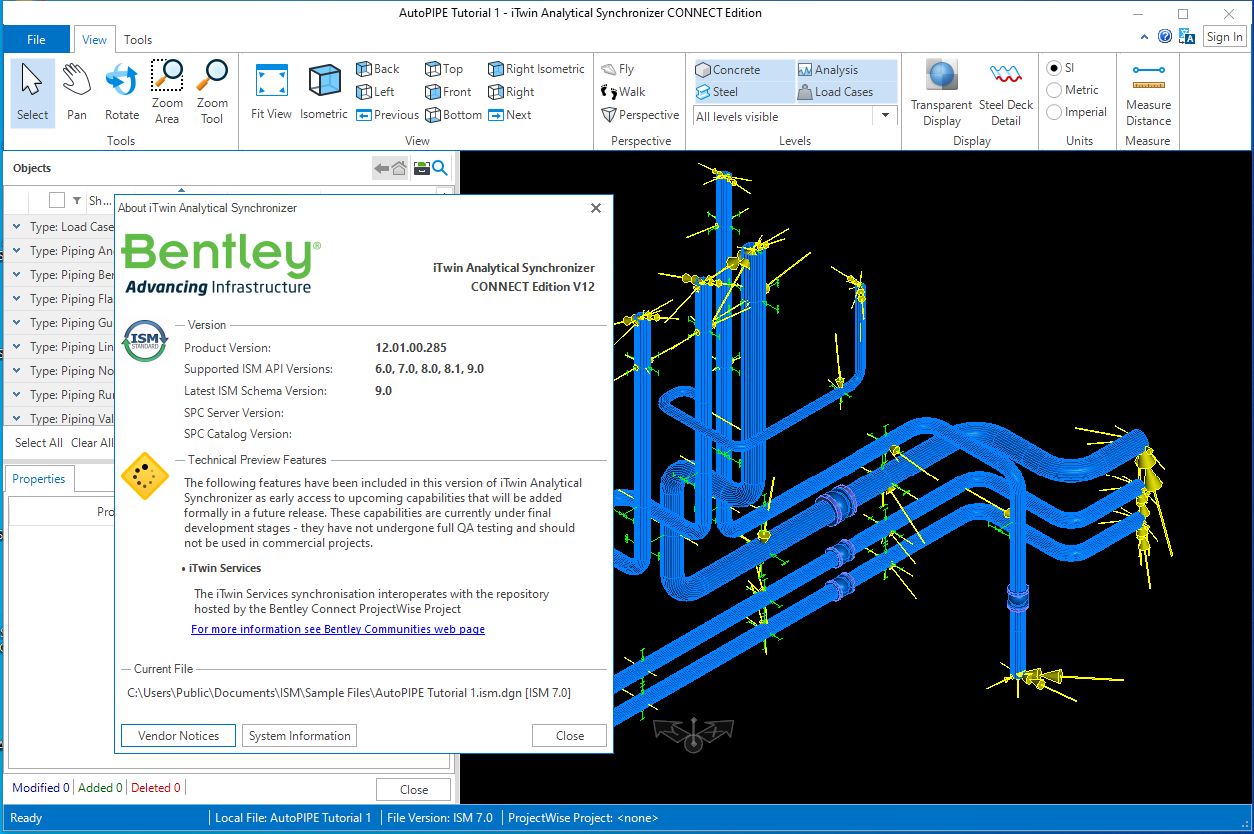Click Clear All in Objects panel
Viewport: 1254px width, 834px height.
click(x=92, y=443)
